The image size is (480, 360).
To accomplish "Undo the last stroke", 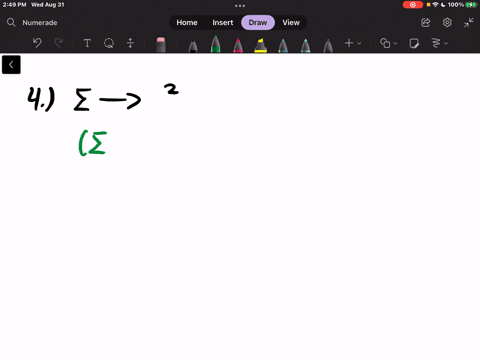I will [37, 43].
